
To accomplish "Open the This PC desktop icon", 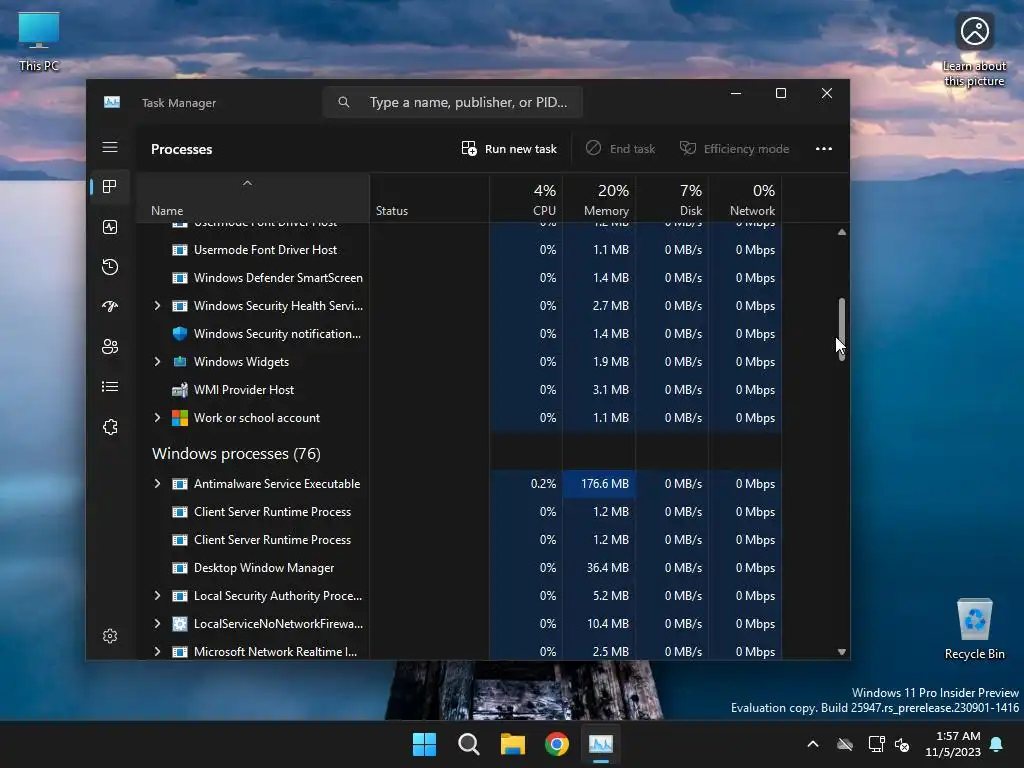I will point(39,42).
